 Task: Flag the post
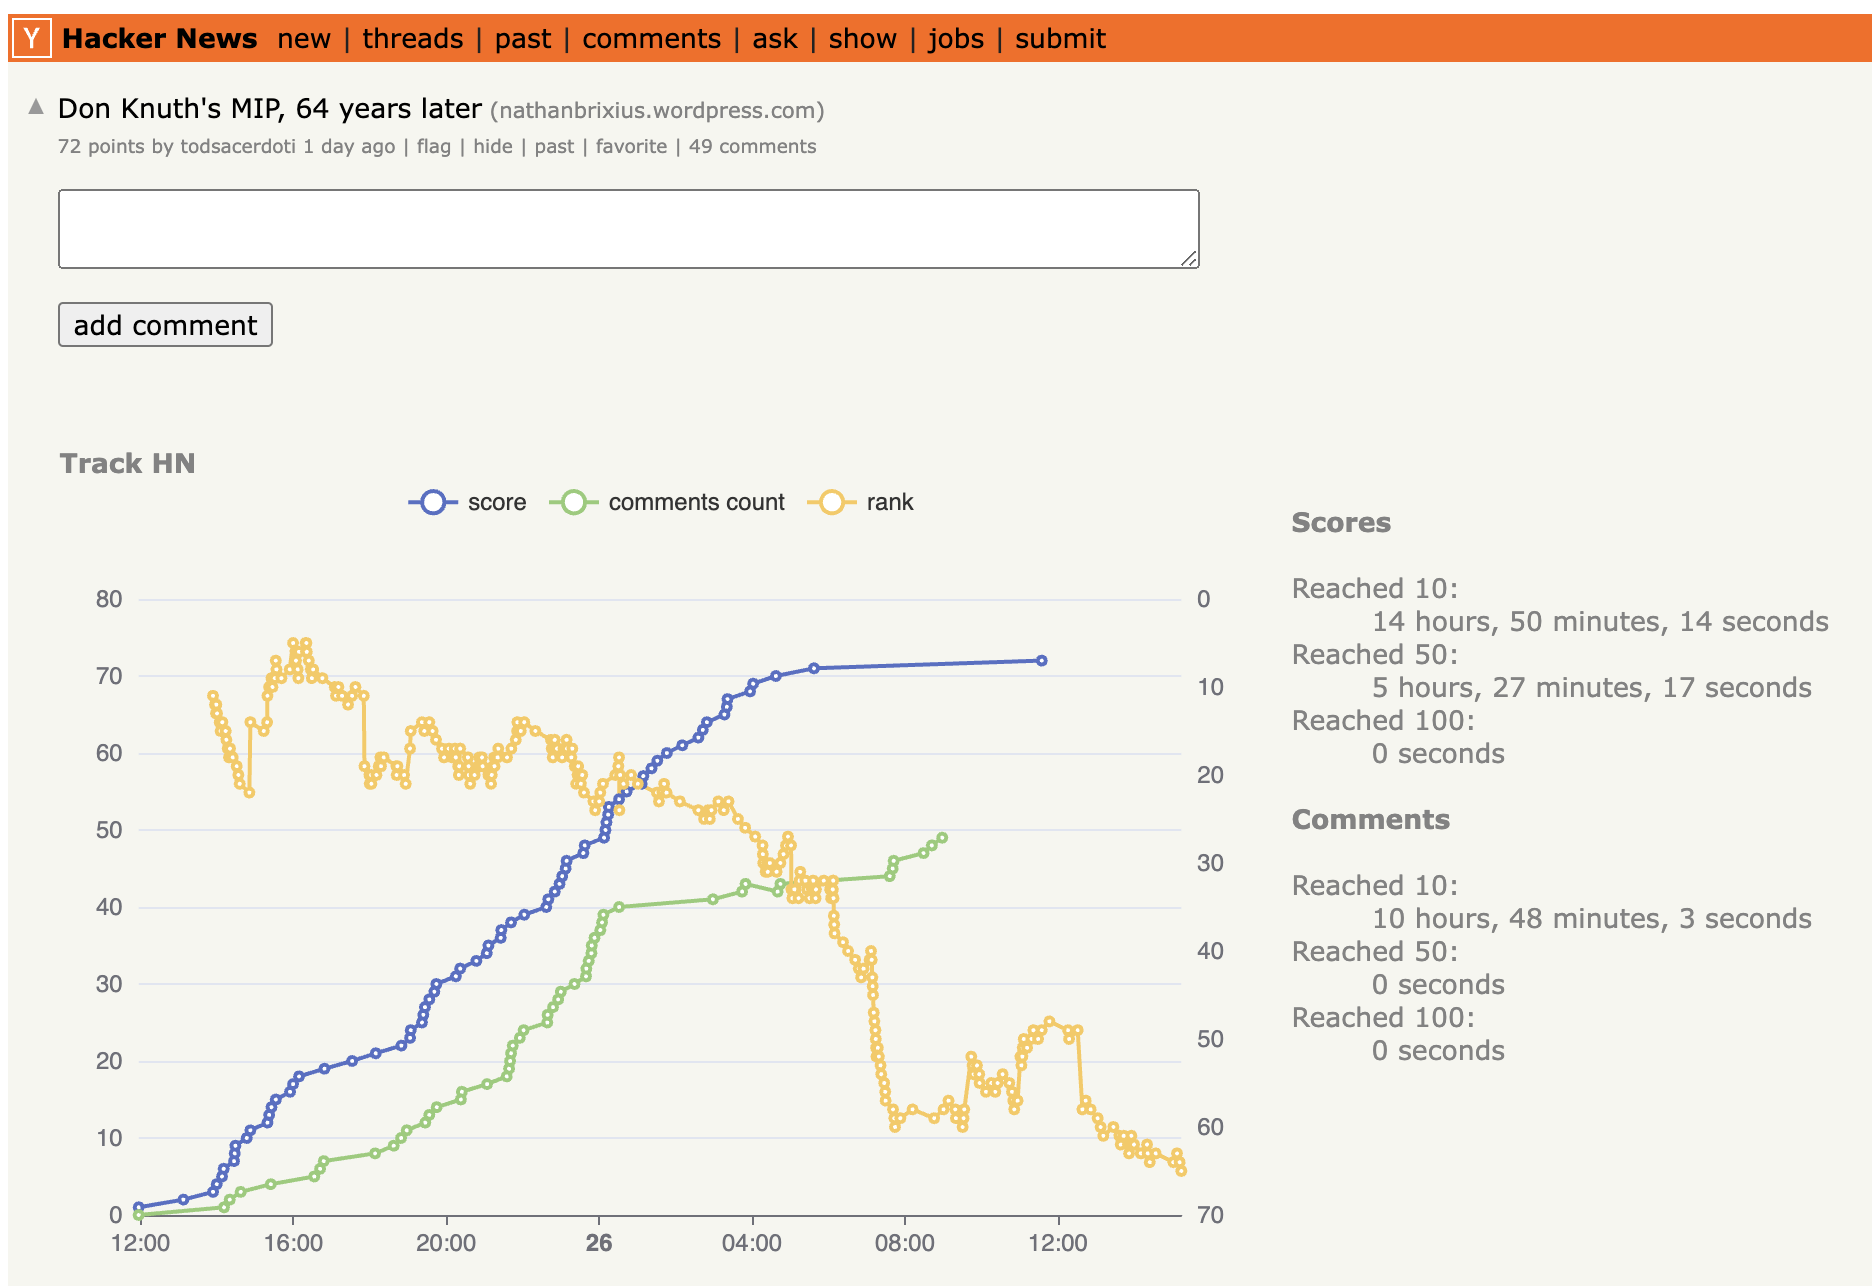click(434, 146)
